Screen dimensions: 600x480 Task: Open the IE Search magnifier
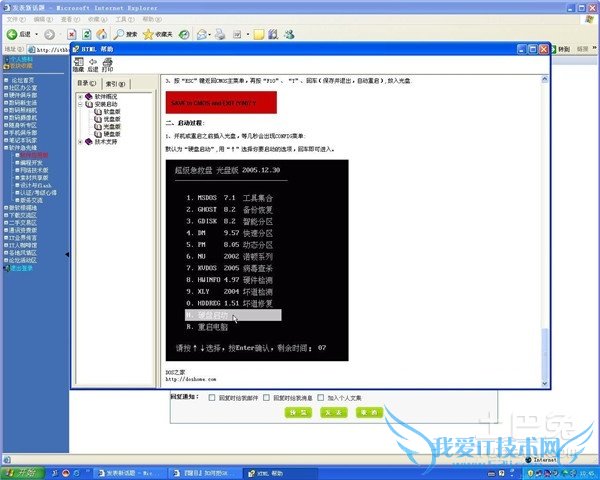point(119,34)
